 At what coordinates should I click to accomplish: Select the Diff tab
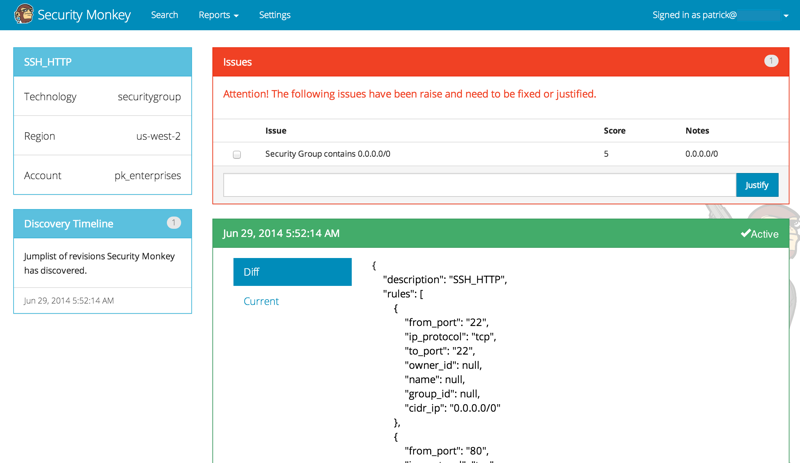click(292, 272)
